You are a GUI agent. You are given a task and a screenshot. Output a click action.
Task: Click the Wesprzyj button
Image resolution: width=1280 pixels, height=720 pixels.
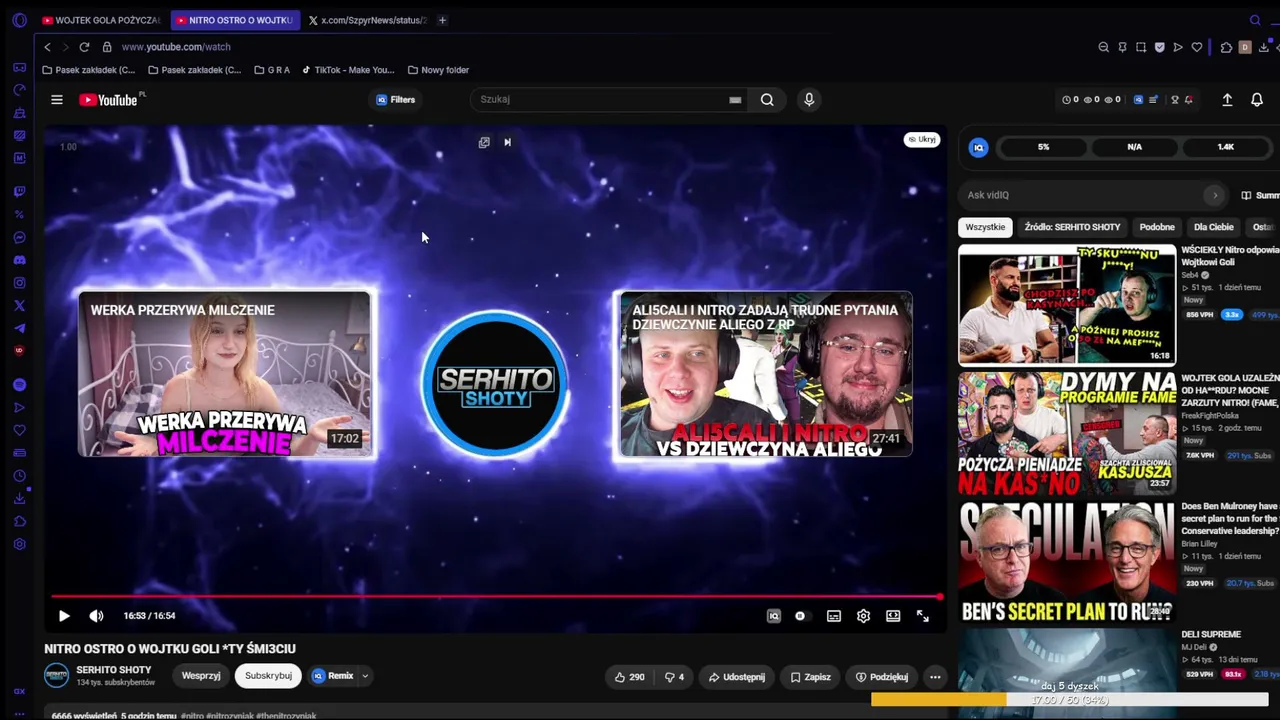[x=201, y=676]
